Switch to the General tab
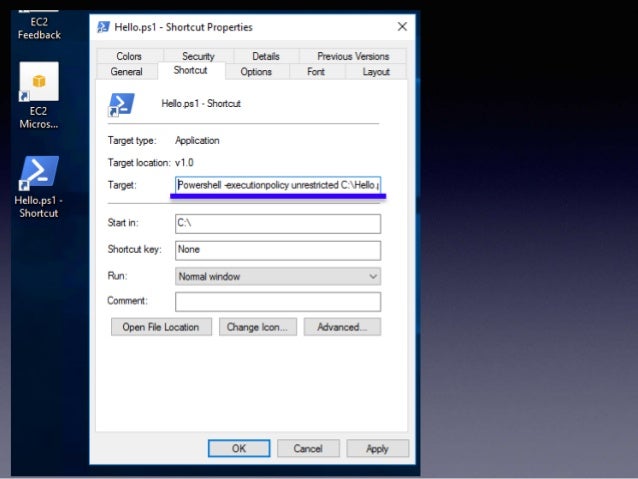This screenshot has height=479, width=638. click(x=127, y=72)
